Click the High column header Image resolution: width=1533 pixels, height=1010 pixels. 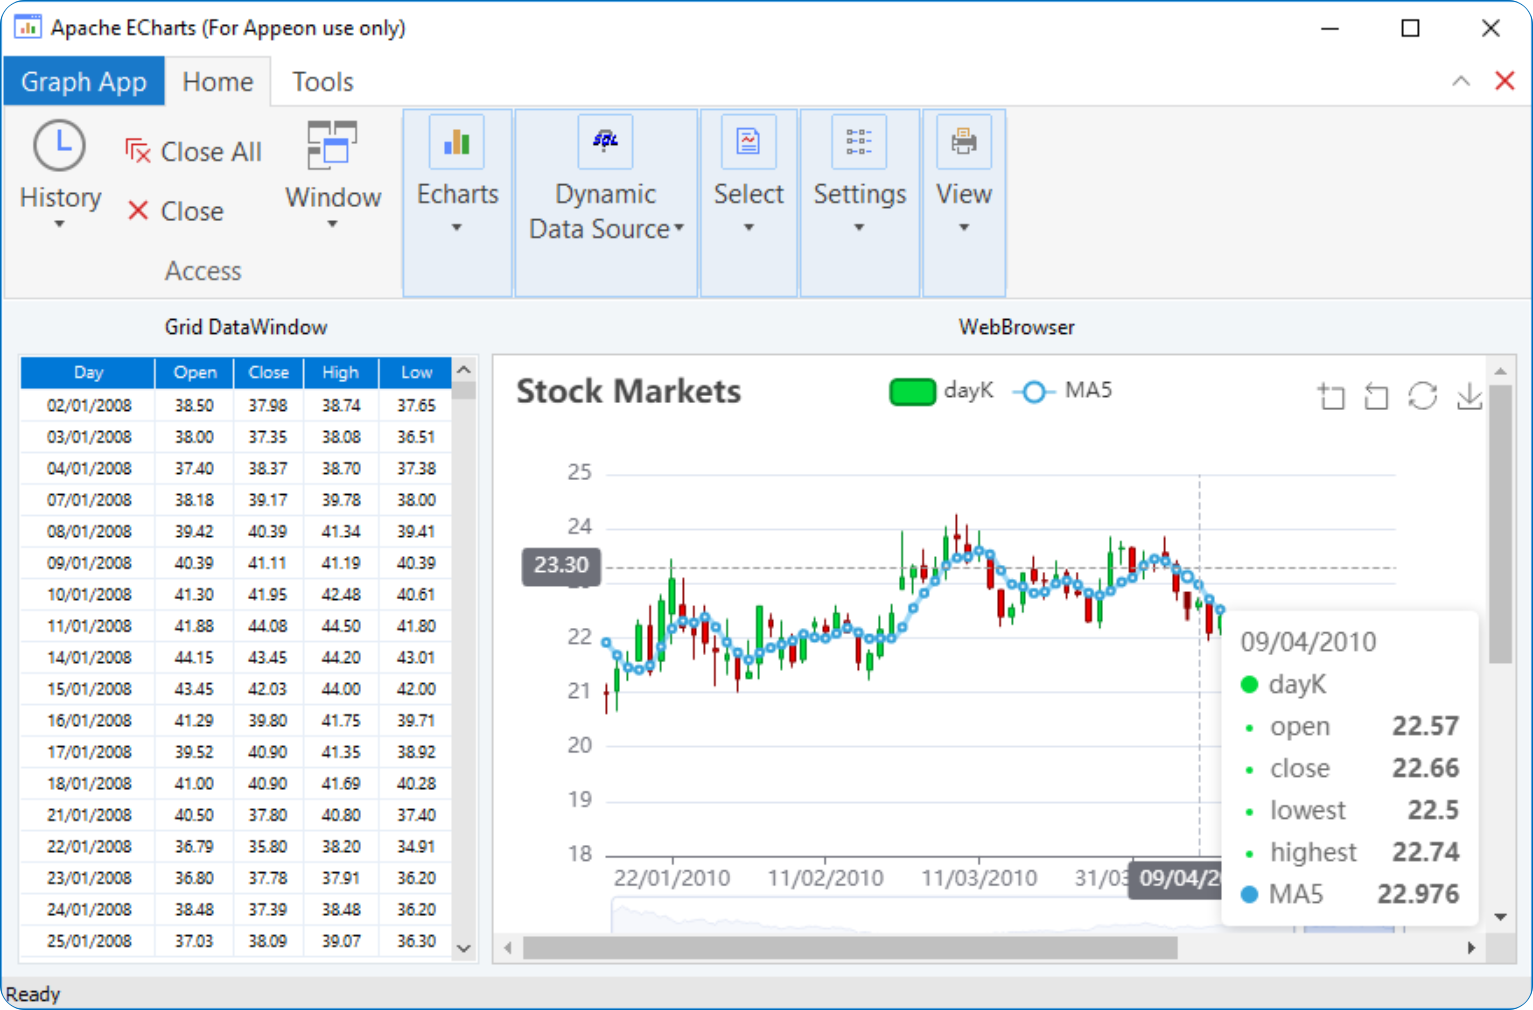340,372
